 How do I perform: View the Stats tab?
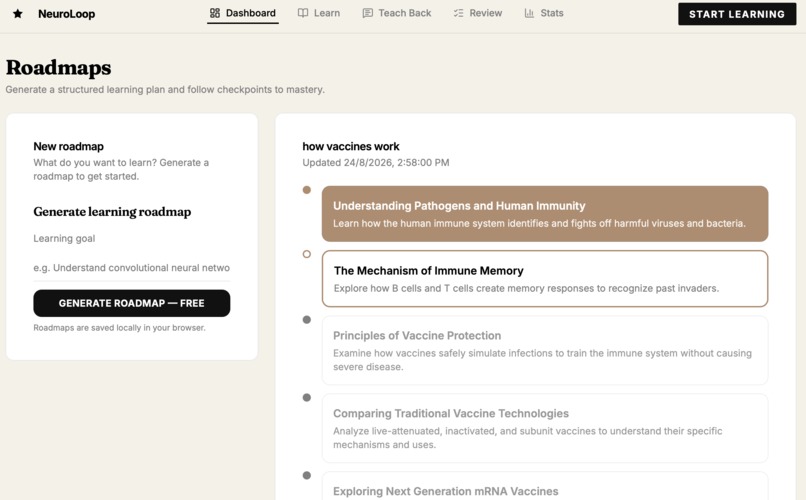(x=544, y=13)
